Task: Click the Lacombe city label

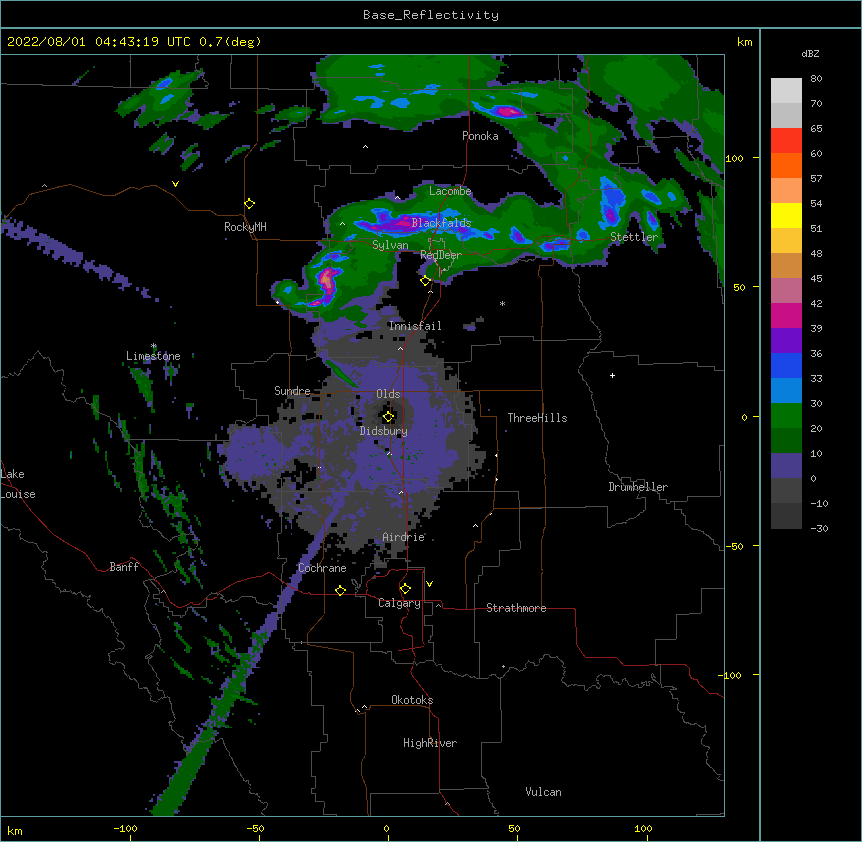Action: (x=450, y=191)
